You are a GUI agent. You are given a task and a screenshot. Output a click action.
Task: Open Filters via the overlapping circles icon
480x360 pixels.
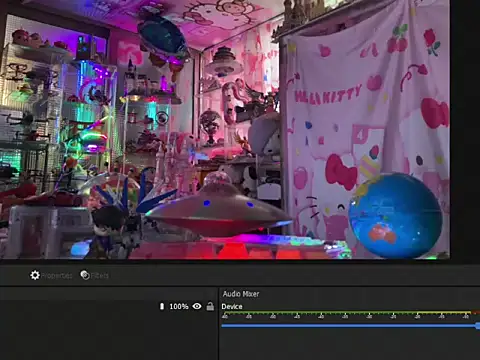point(85,275)
